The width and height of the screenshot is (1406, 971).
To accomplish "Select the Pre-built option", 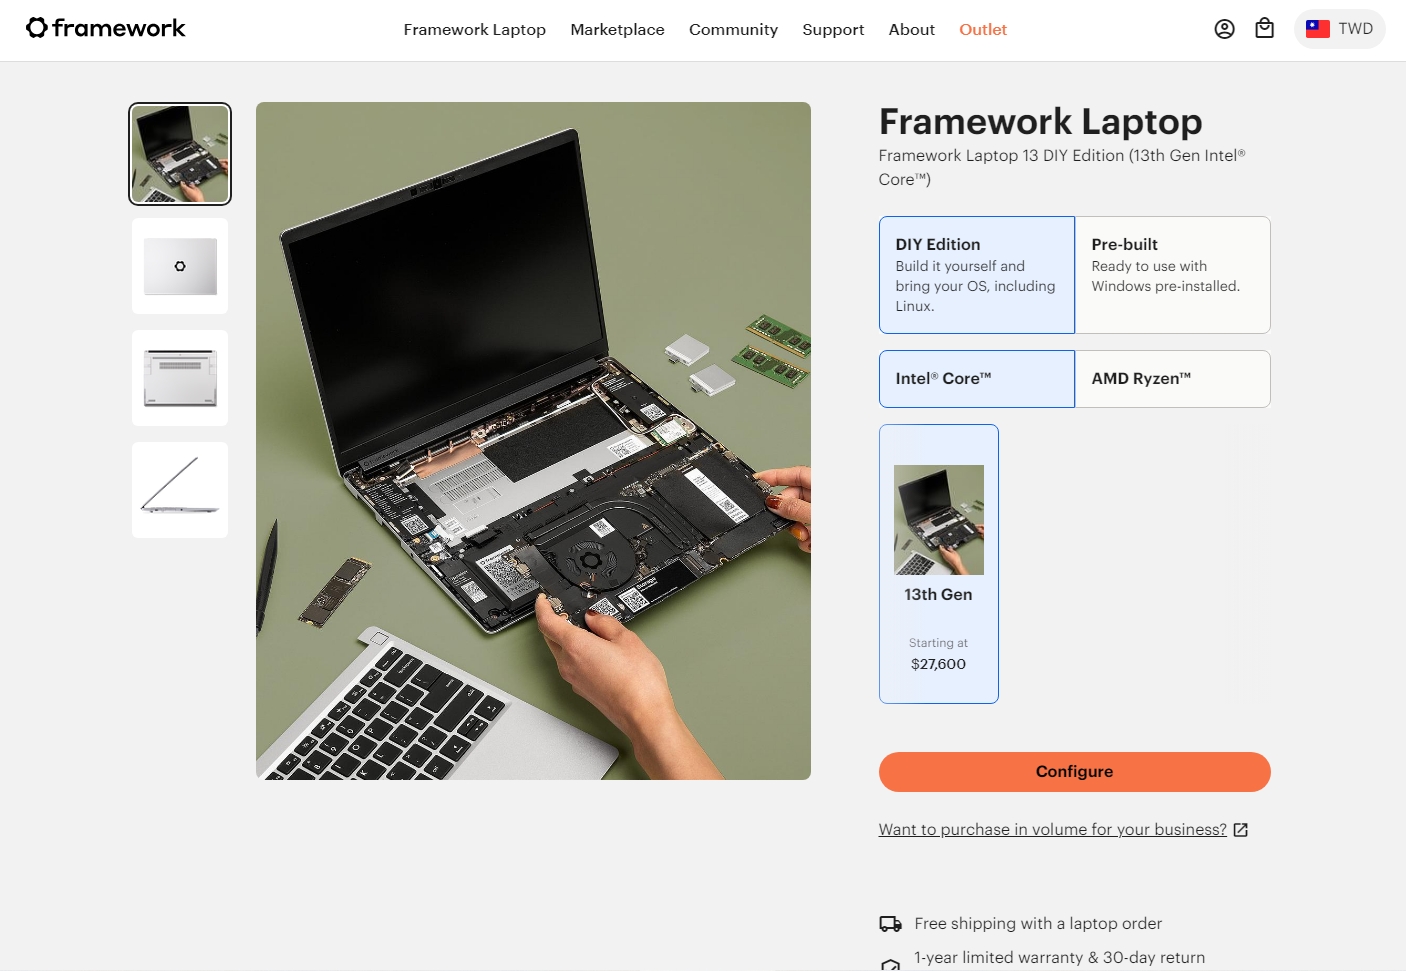I will point(1172,275).
